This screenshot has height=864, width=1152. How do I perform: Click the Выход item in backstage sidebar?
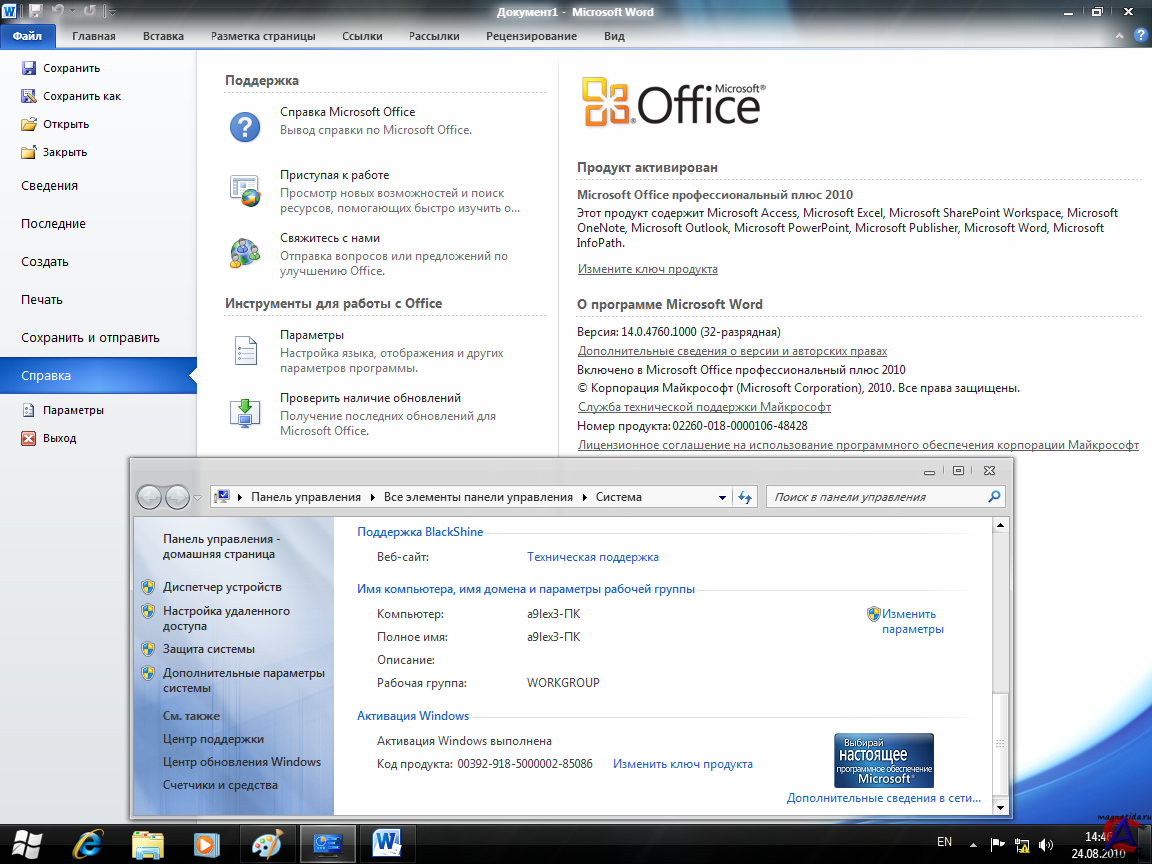59,438
